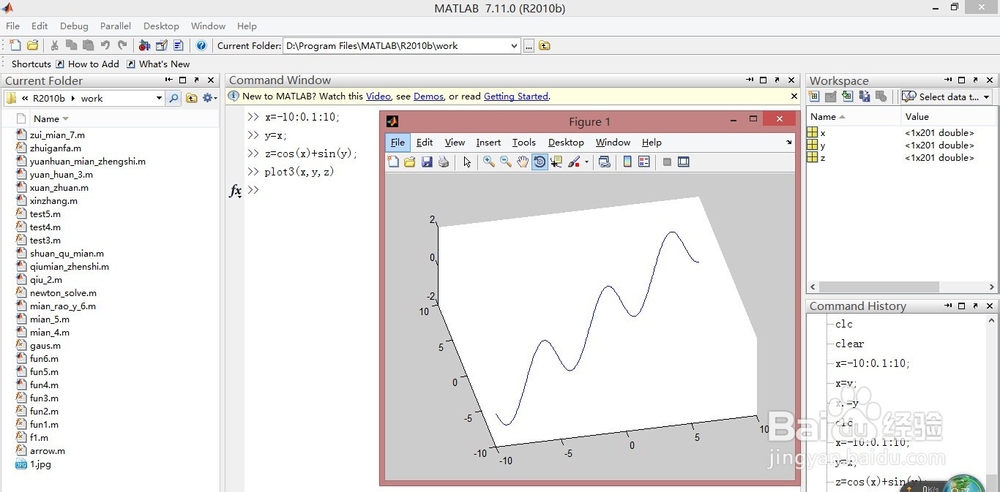This screenshot has height=492, width=1000.
Task: Sort files by the Name column header
Action: [x=51, y=119]
